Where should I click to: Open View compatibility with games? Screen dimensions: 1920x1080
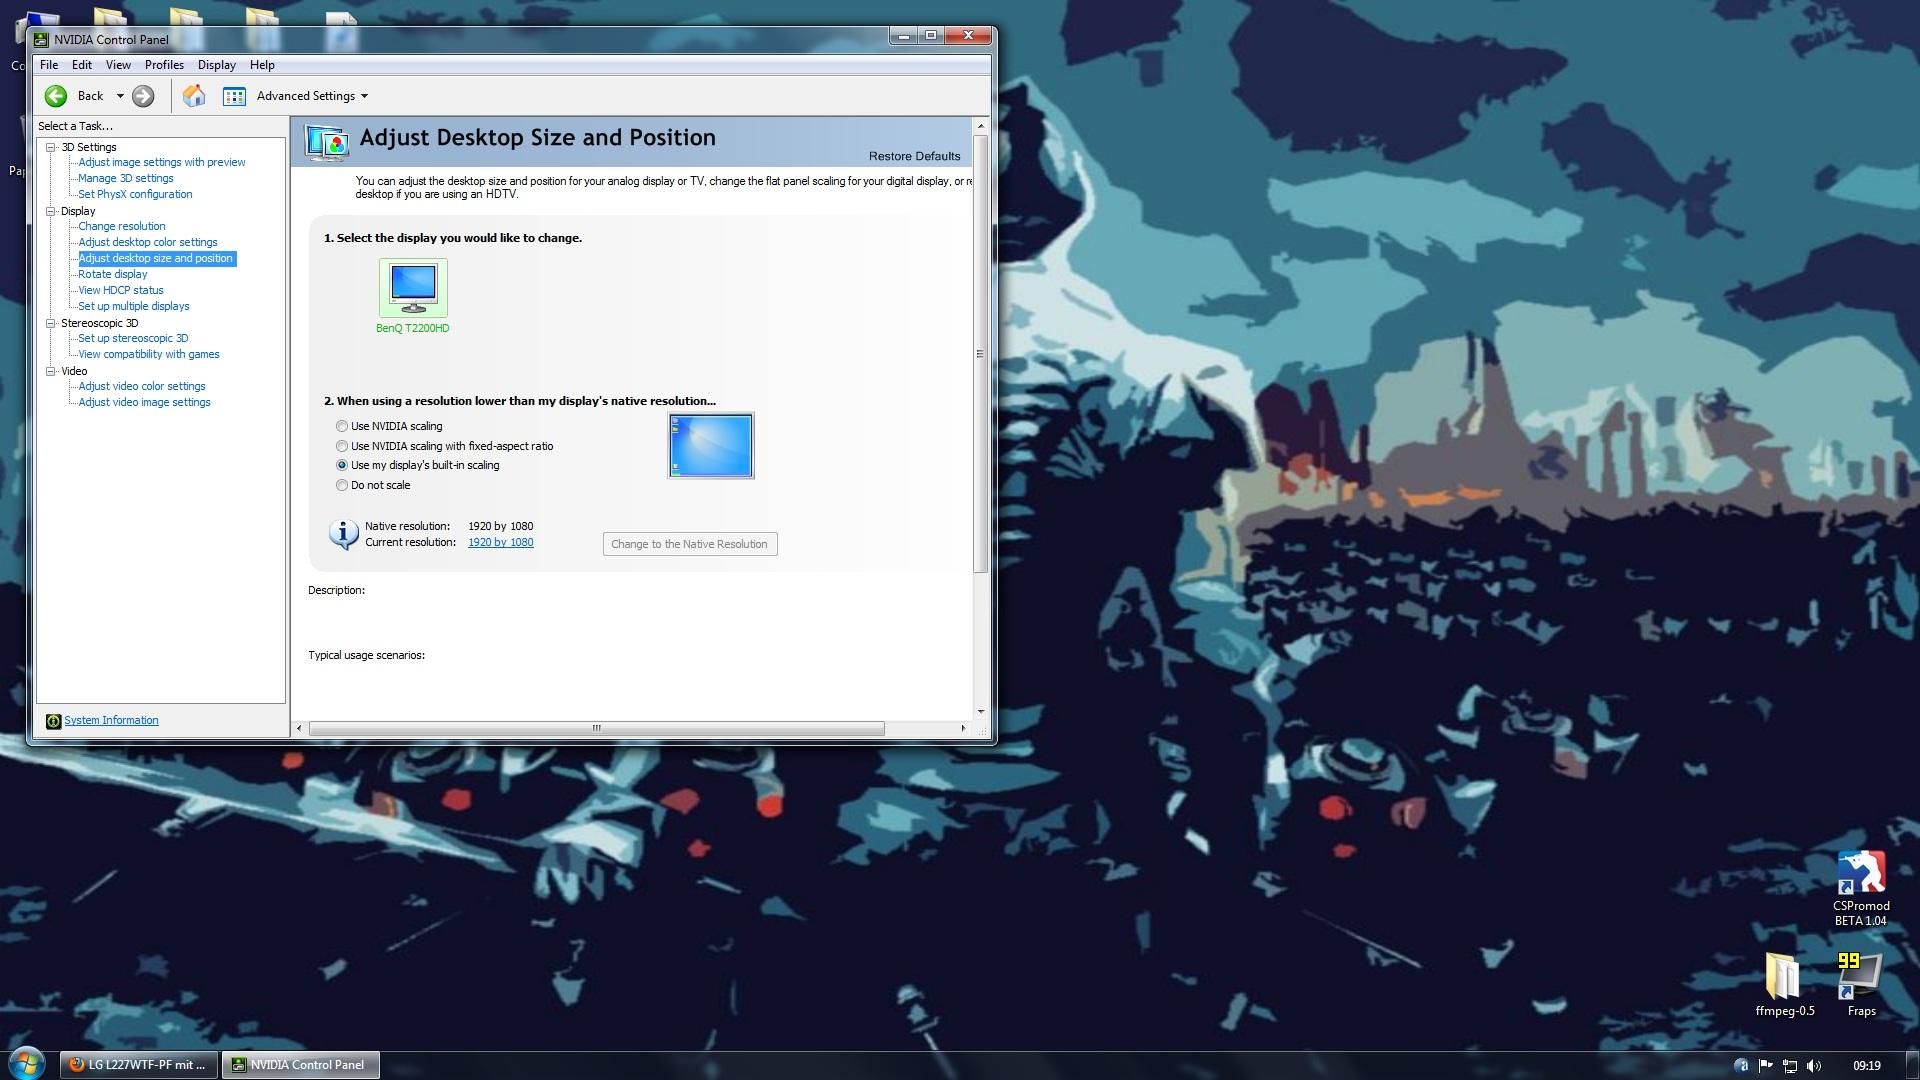149,355
